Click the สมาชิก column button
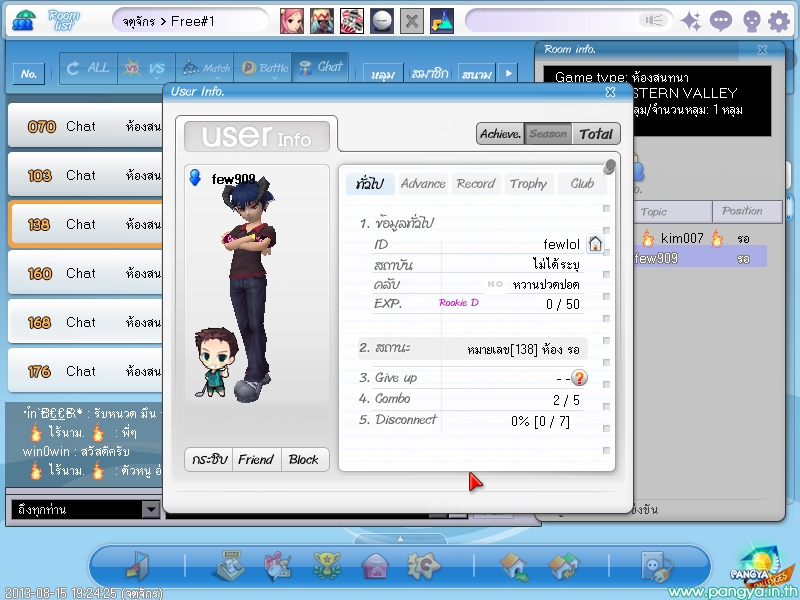 [430, 74]
